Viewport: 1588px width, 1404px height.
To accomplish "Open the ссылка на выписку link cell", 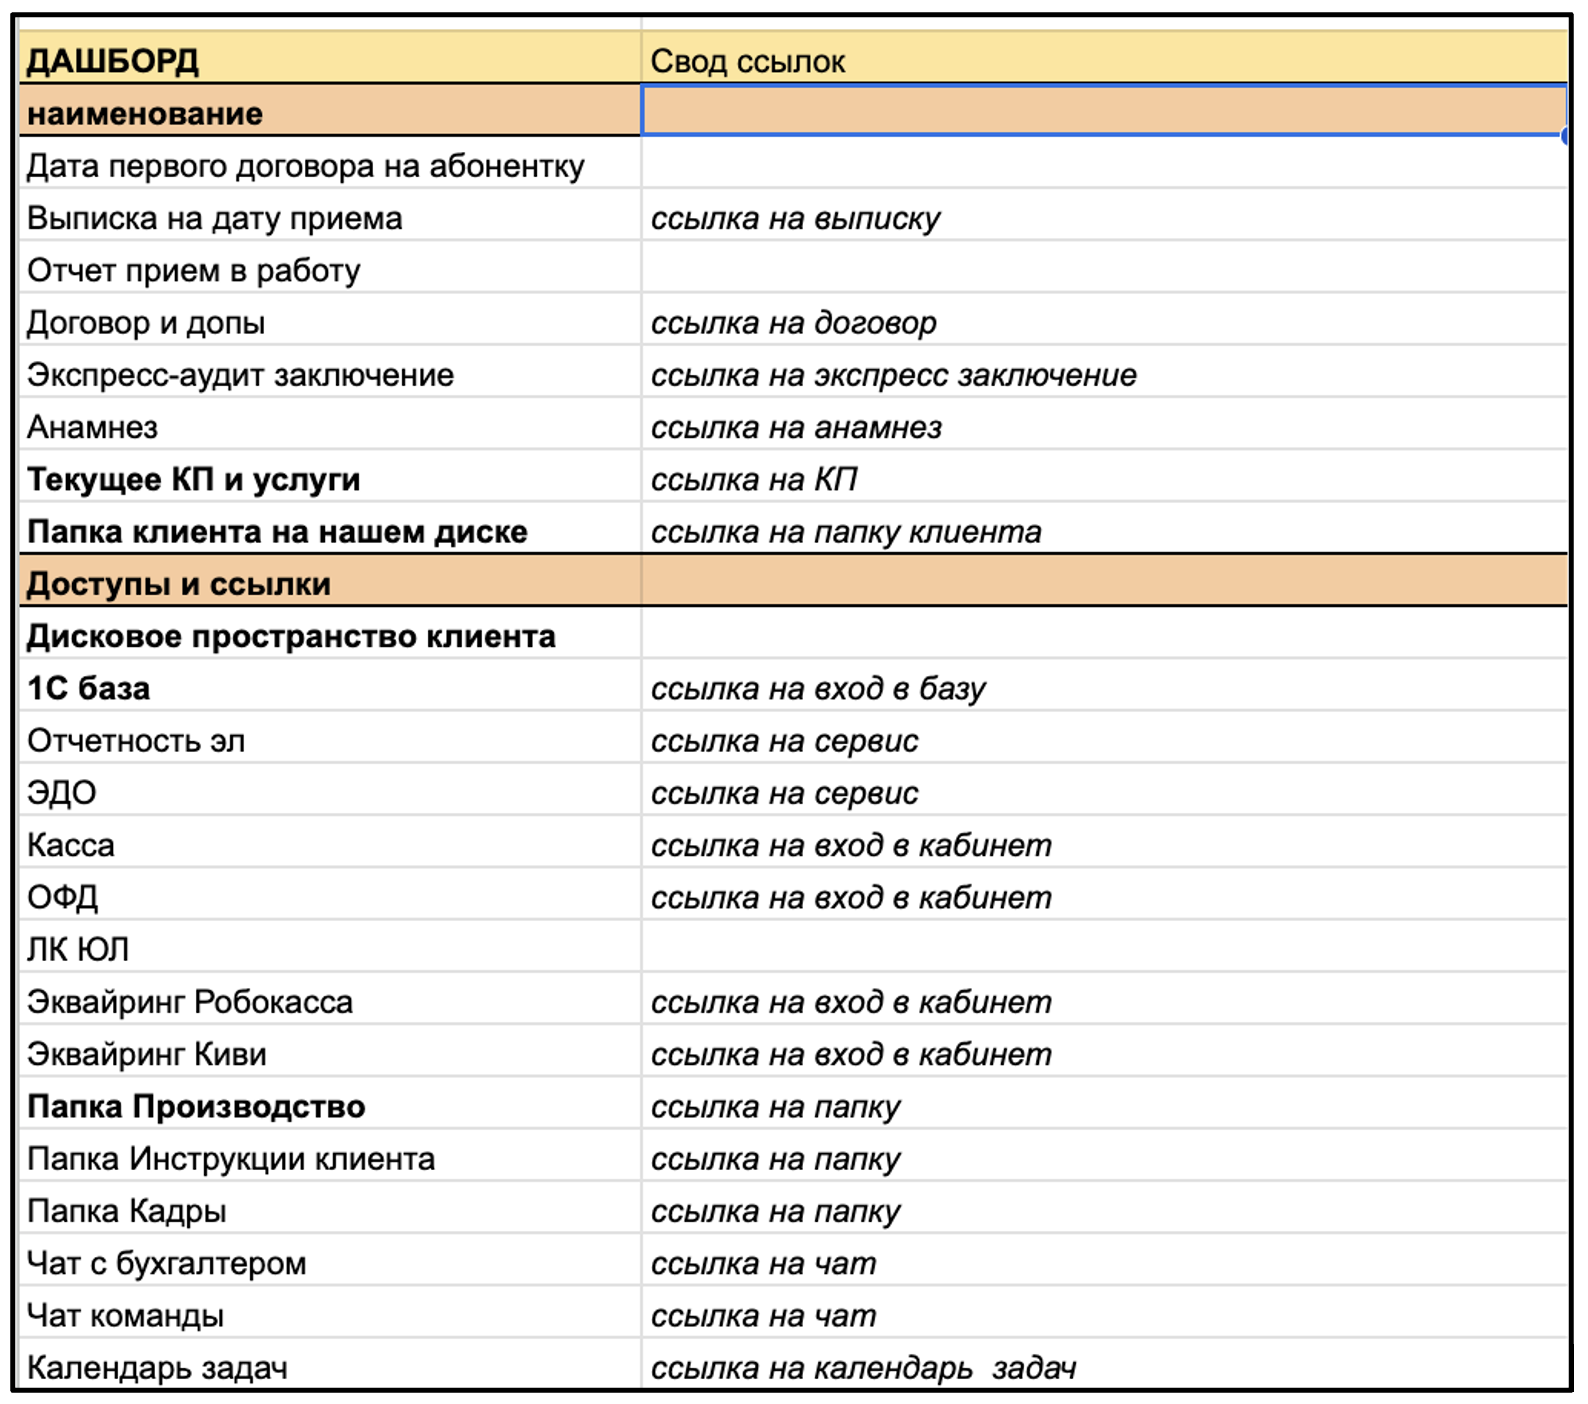I will click(1104, 217).
